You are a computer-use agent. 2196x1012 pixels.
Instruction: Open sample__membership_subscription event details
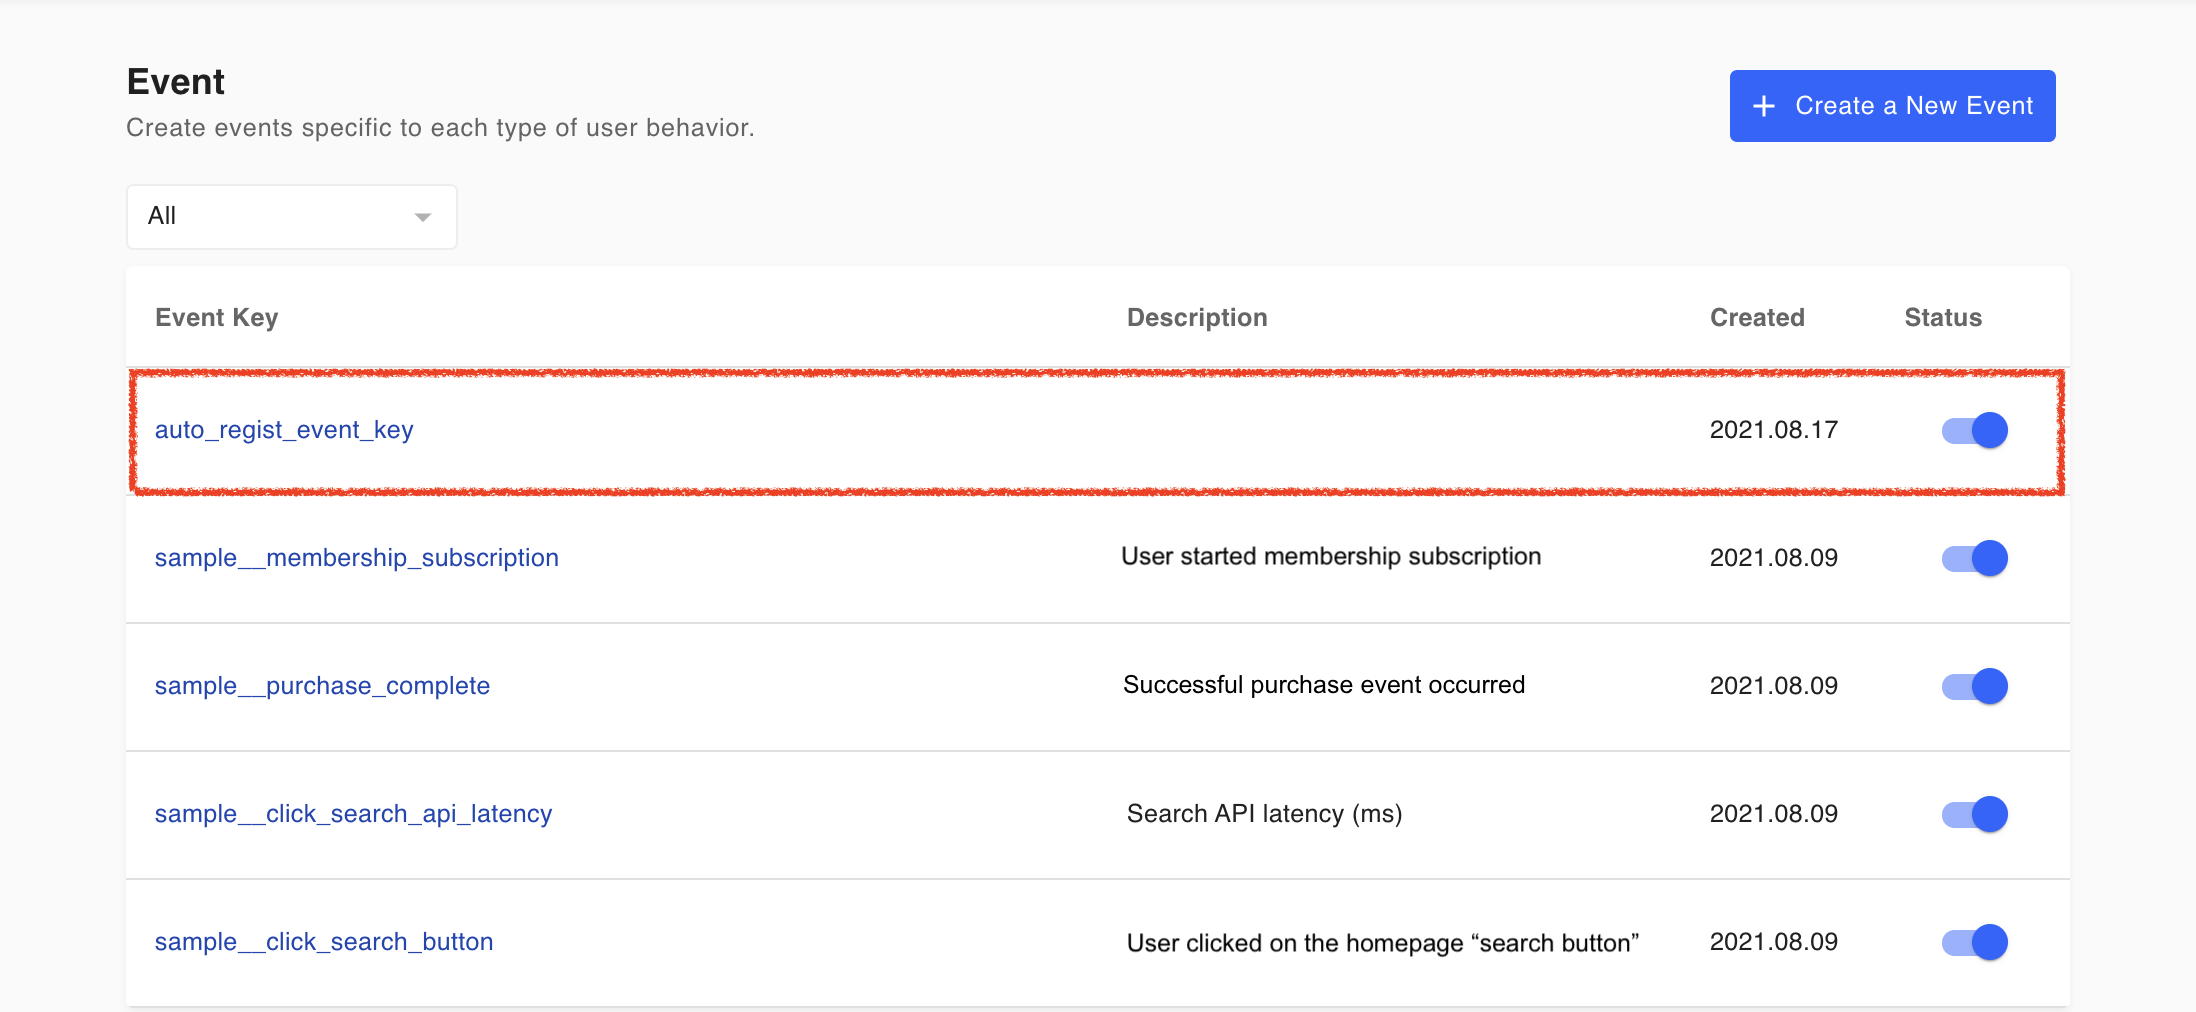click(x=356, y=558)
